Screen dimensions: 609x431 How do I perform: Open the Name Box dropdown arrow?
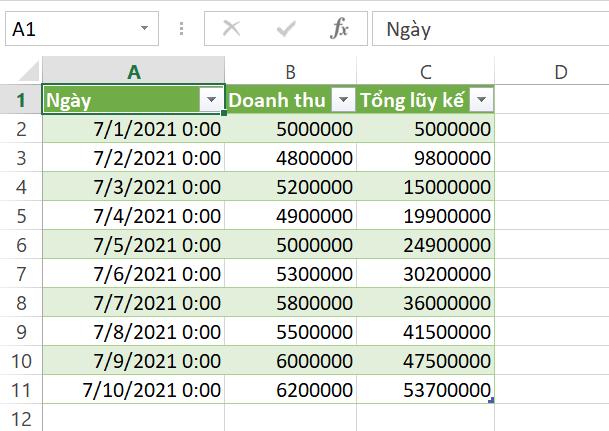(144, 28)
